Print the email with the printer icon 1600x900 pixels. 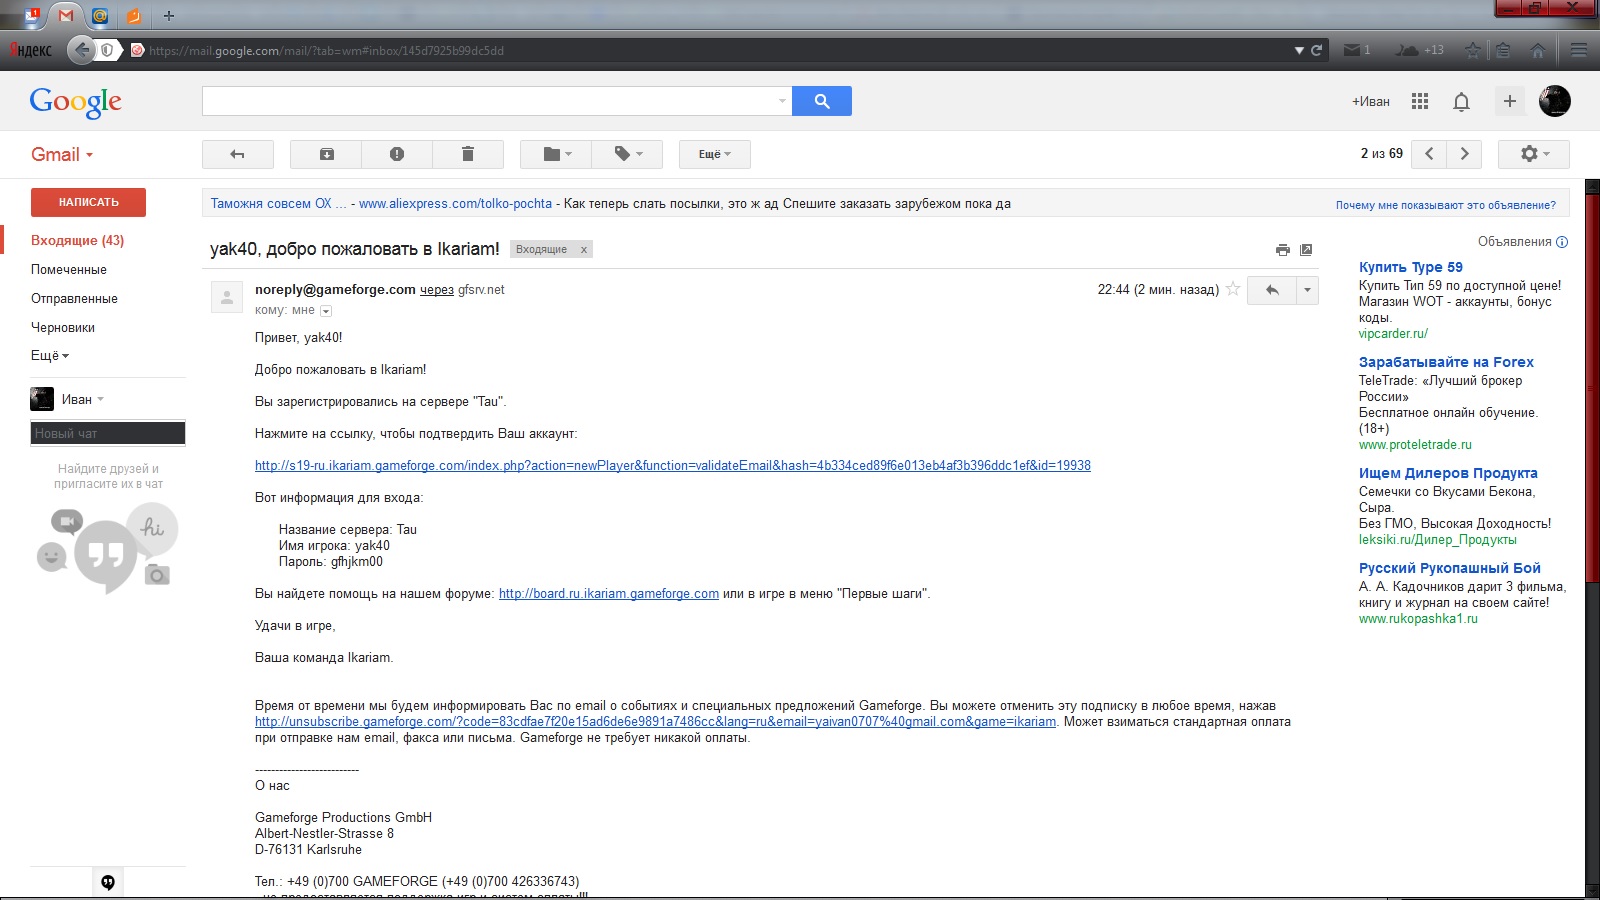(1283, 250)
